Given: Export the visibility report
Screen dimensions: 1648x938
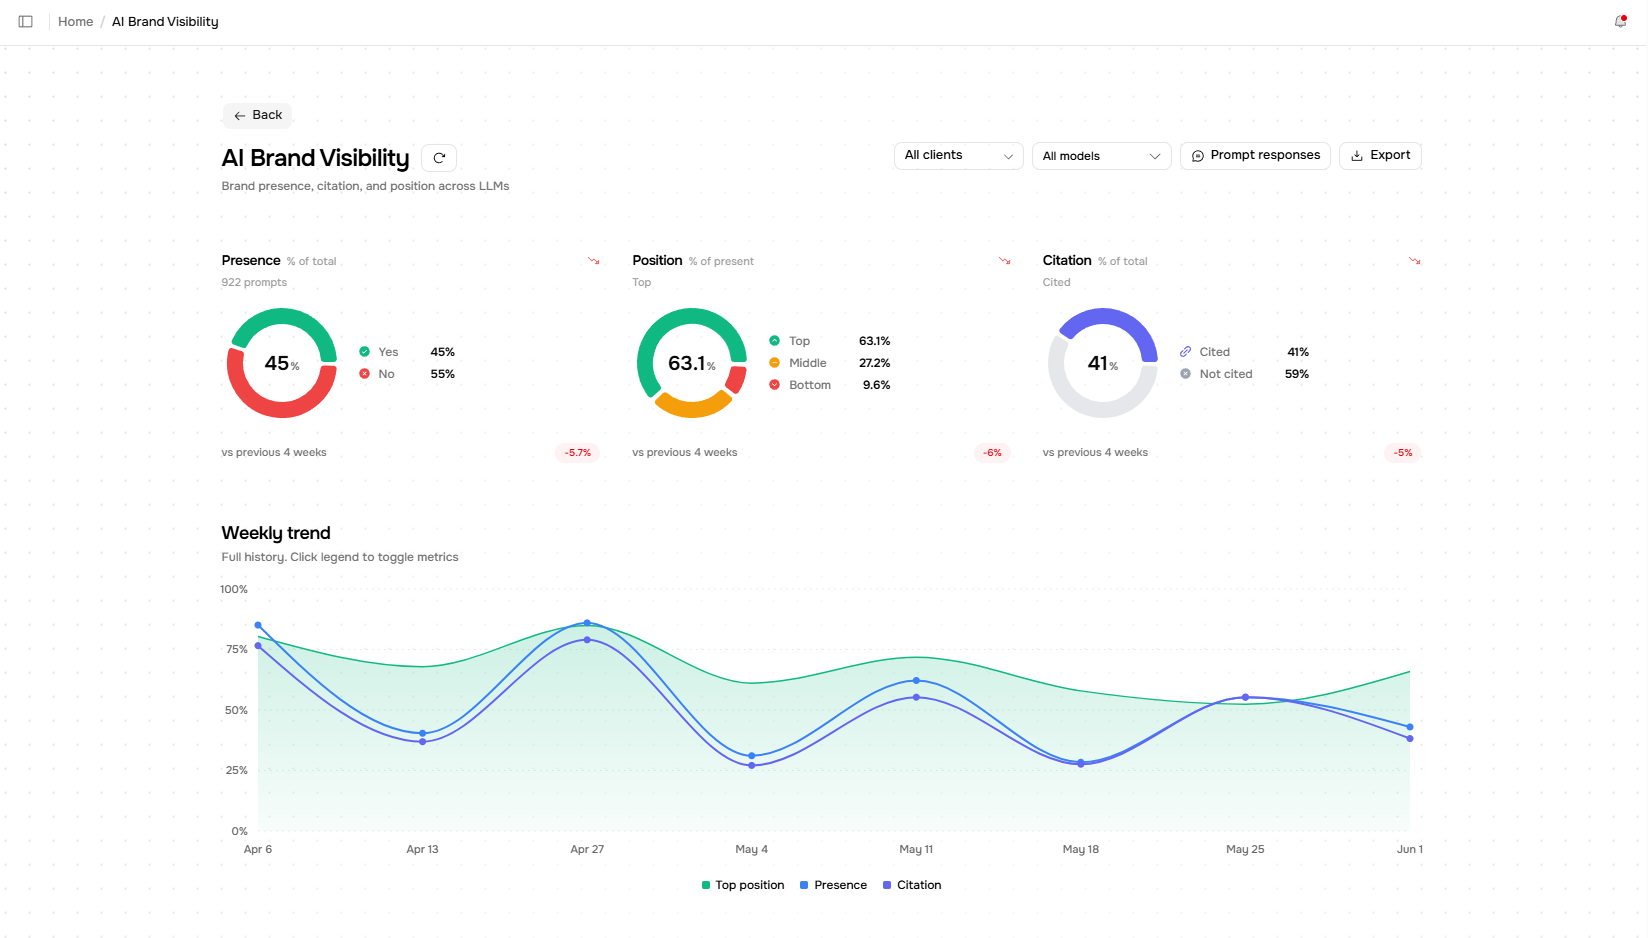Looking at the screenshot, I should [1380, 156].
